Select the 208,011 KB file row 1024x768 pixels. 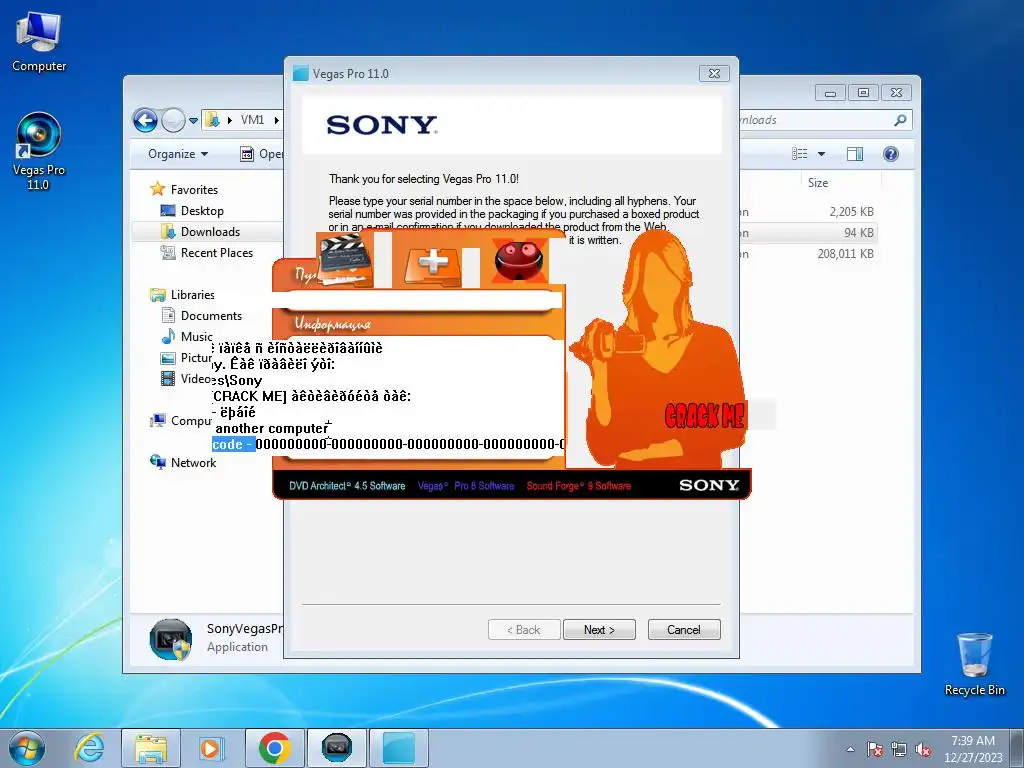click(x=807, y=253)
